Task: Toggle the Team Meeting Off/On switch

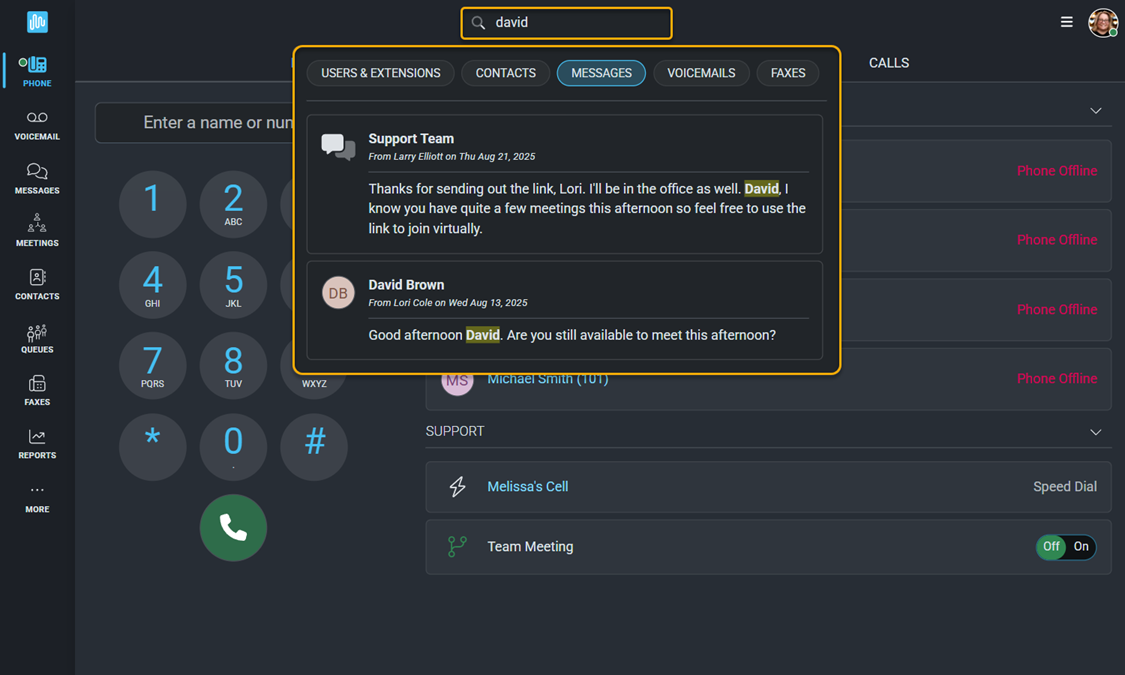Action: pos(1065,547)
